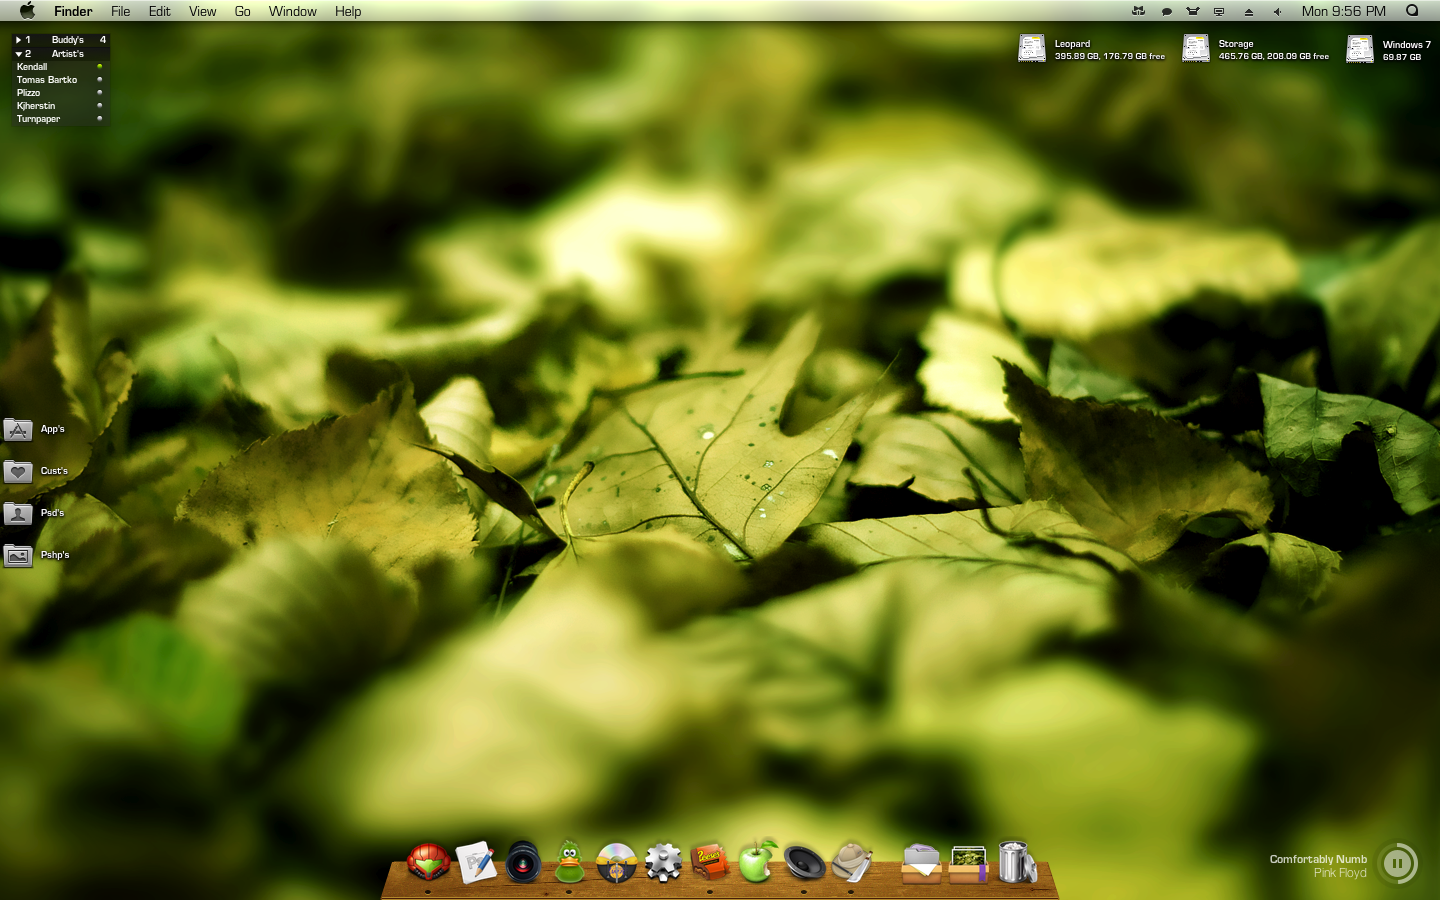Select Kjherstin in the buddy list

tap(59, 106)
